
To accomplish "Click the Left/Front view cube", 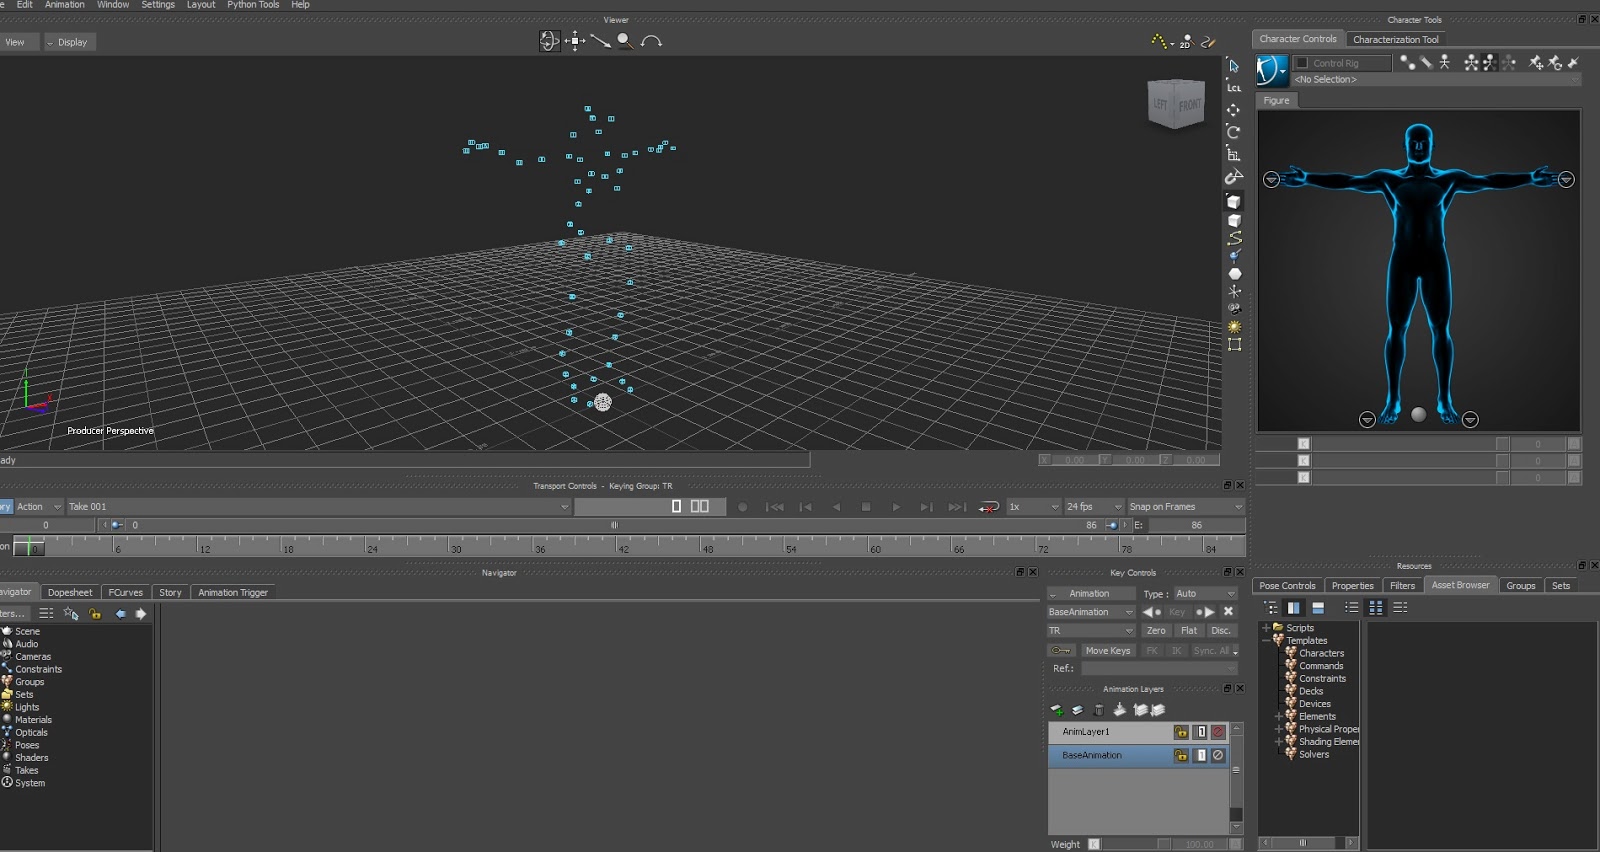I will (x=1176, y=104).
